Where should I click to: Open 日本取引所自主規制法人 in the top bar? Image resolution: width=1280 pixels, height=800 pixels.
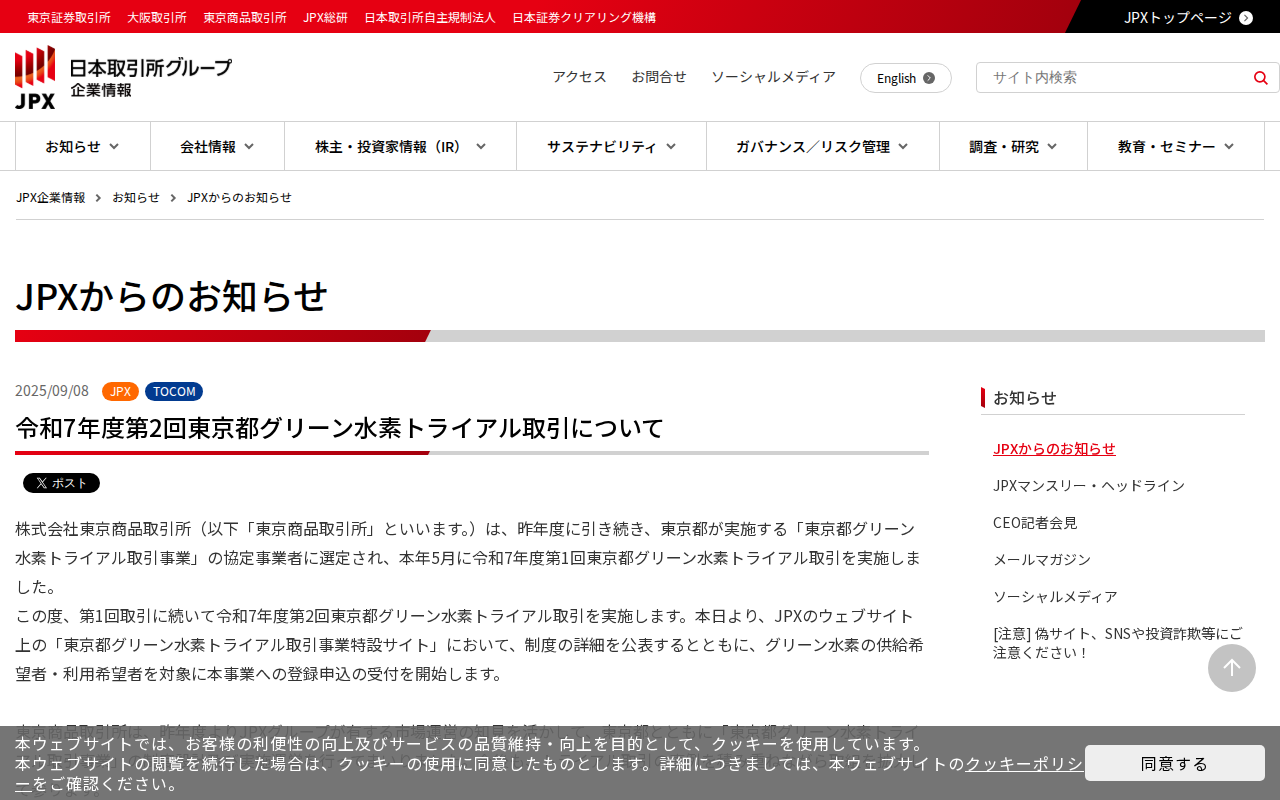tap(430, 17)
